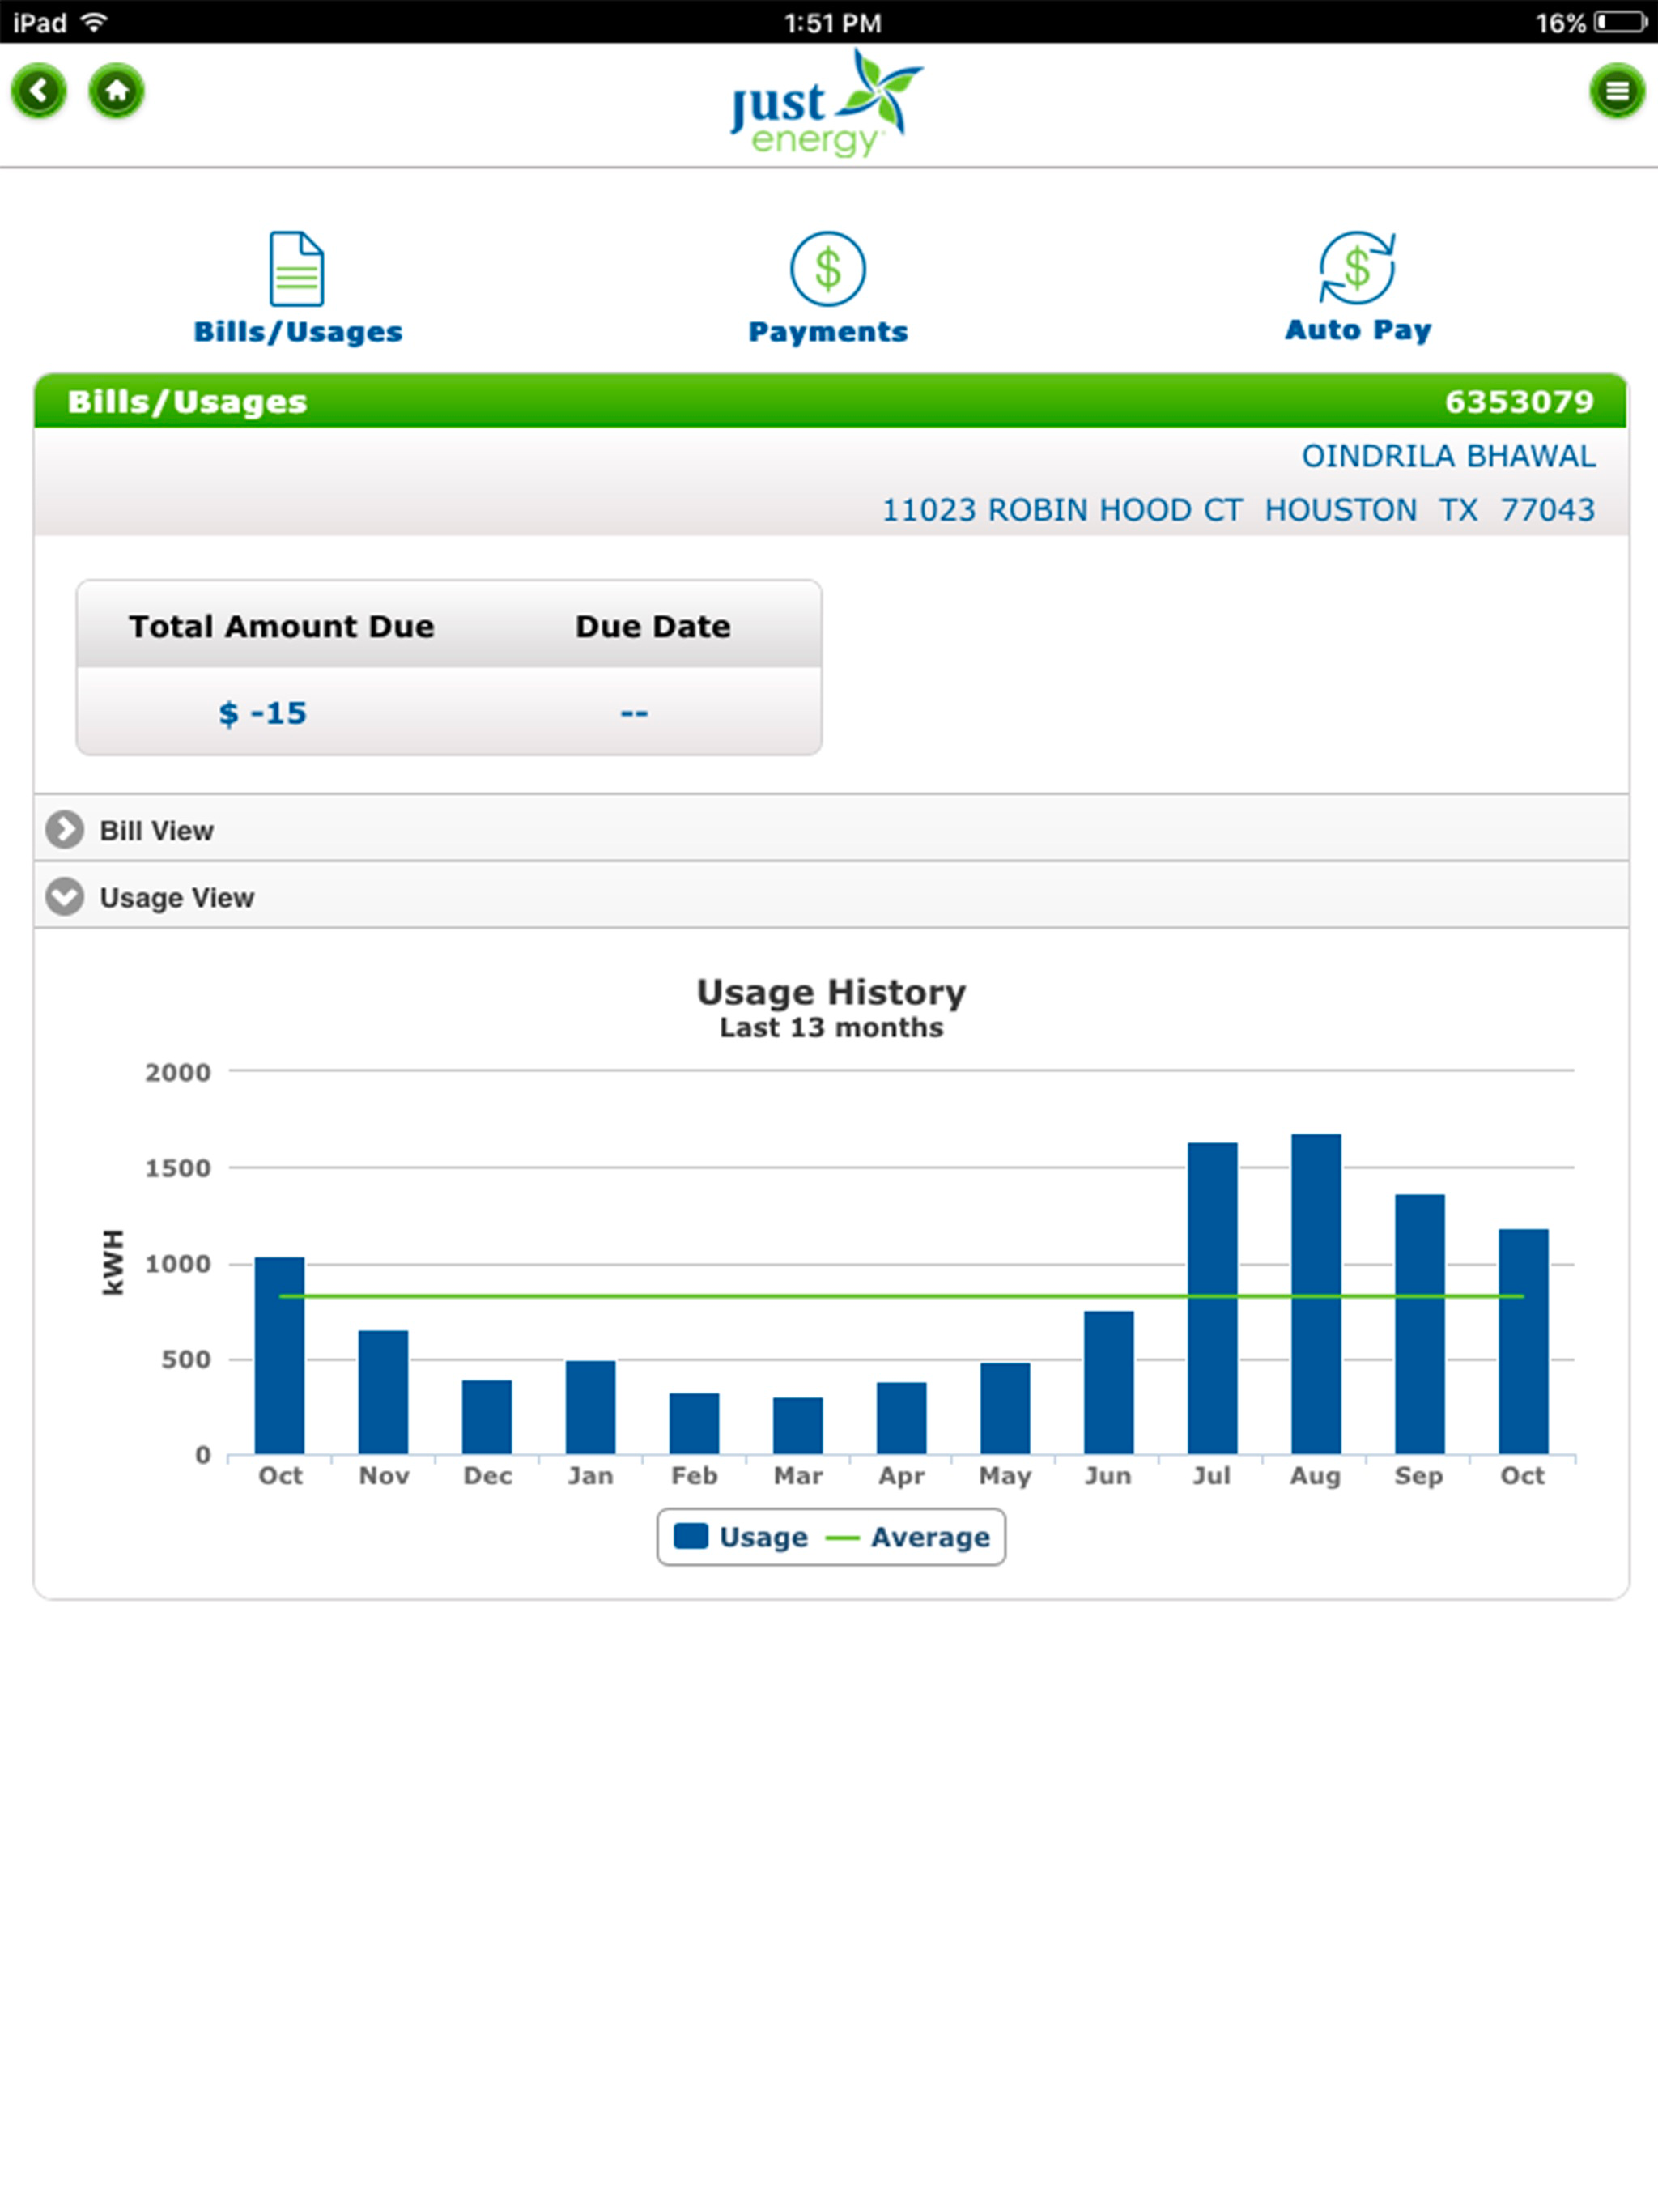
Task: Select the Bills/Usages tab label
Action: click(298, 332)
